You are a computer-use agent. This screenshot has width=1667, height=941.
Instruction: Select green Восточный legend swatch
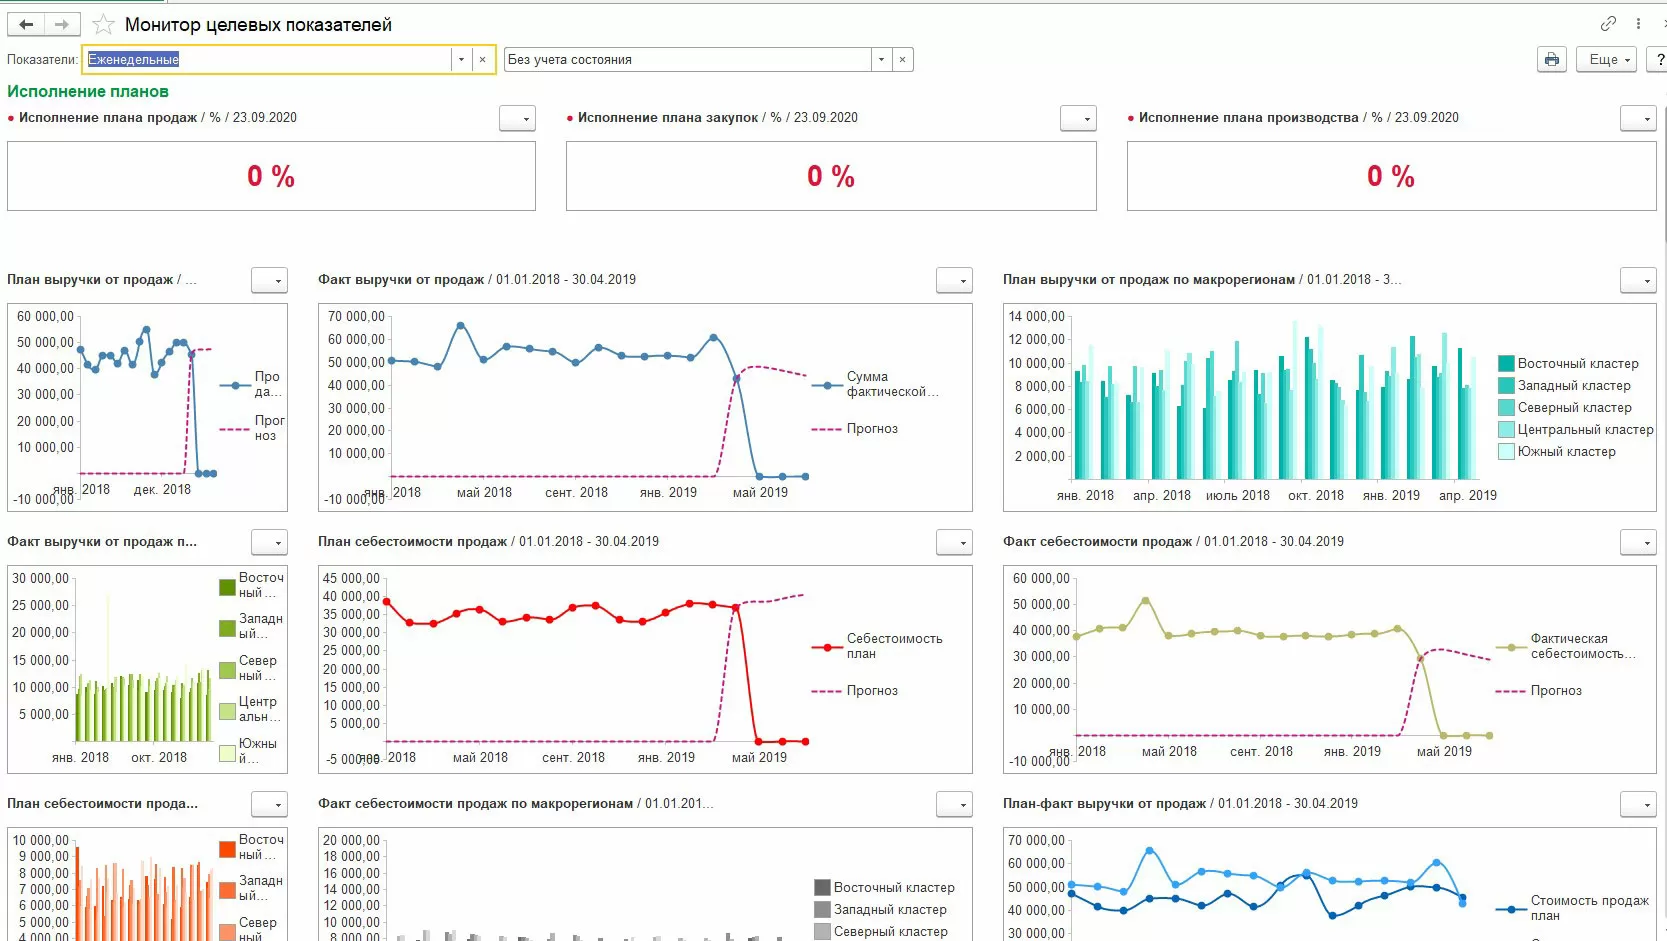(x=228, y=587)
